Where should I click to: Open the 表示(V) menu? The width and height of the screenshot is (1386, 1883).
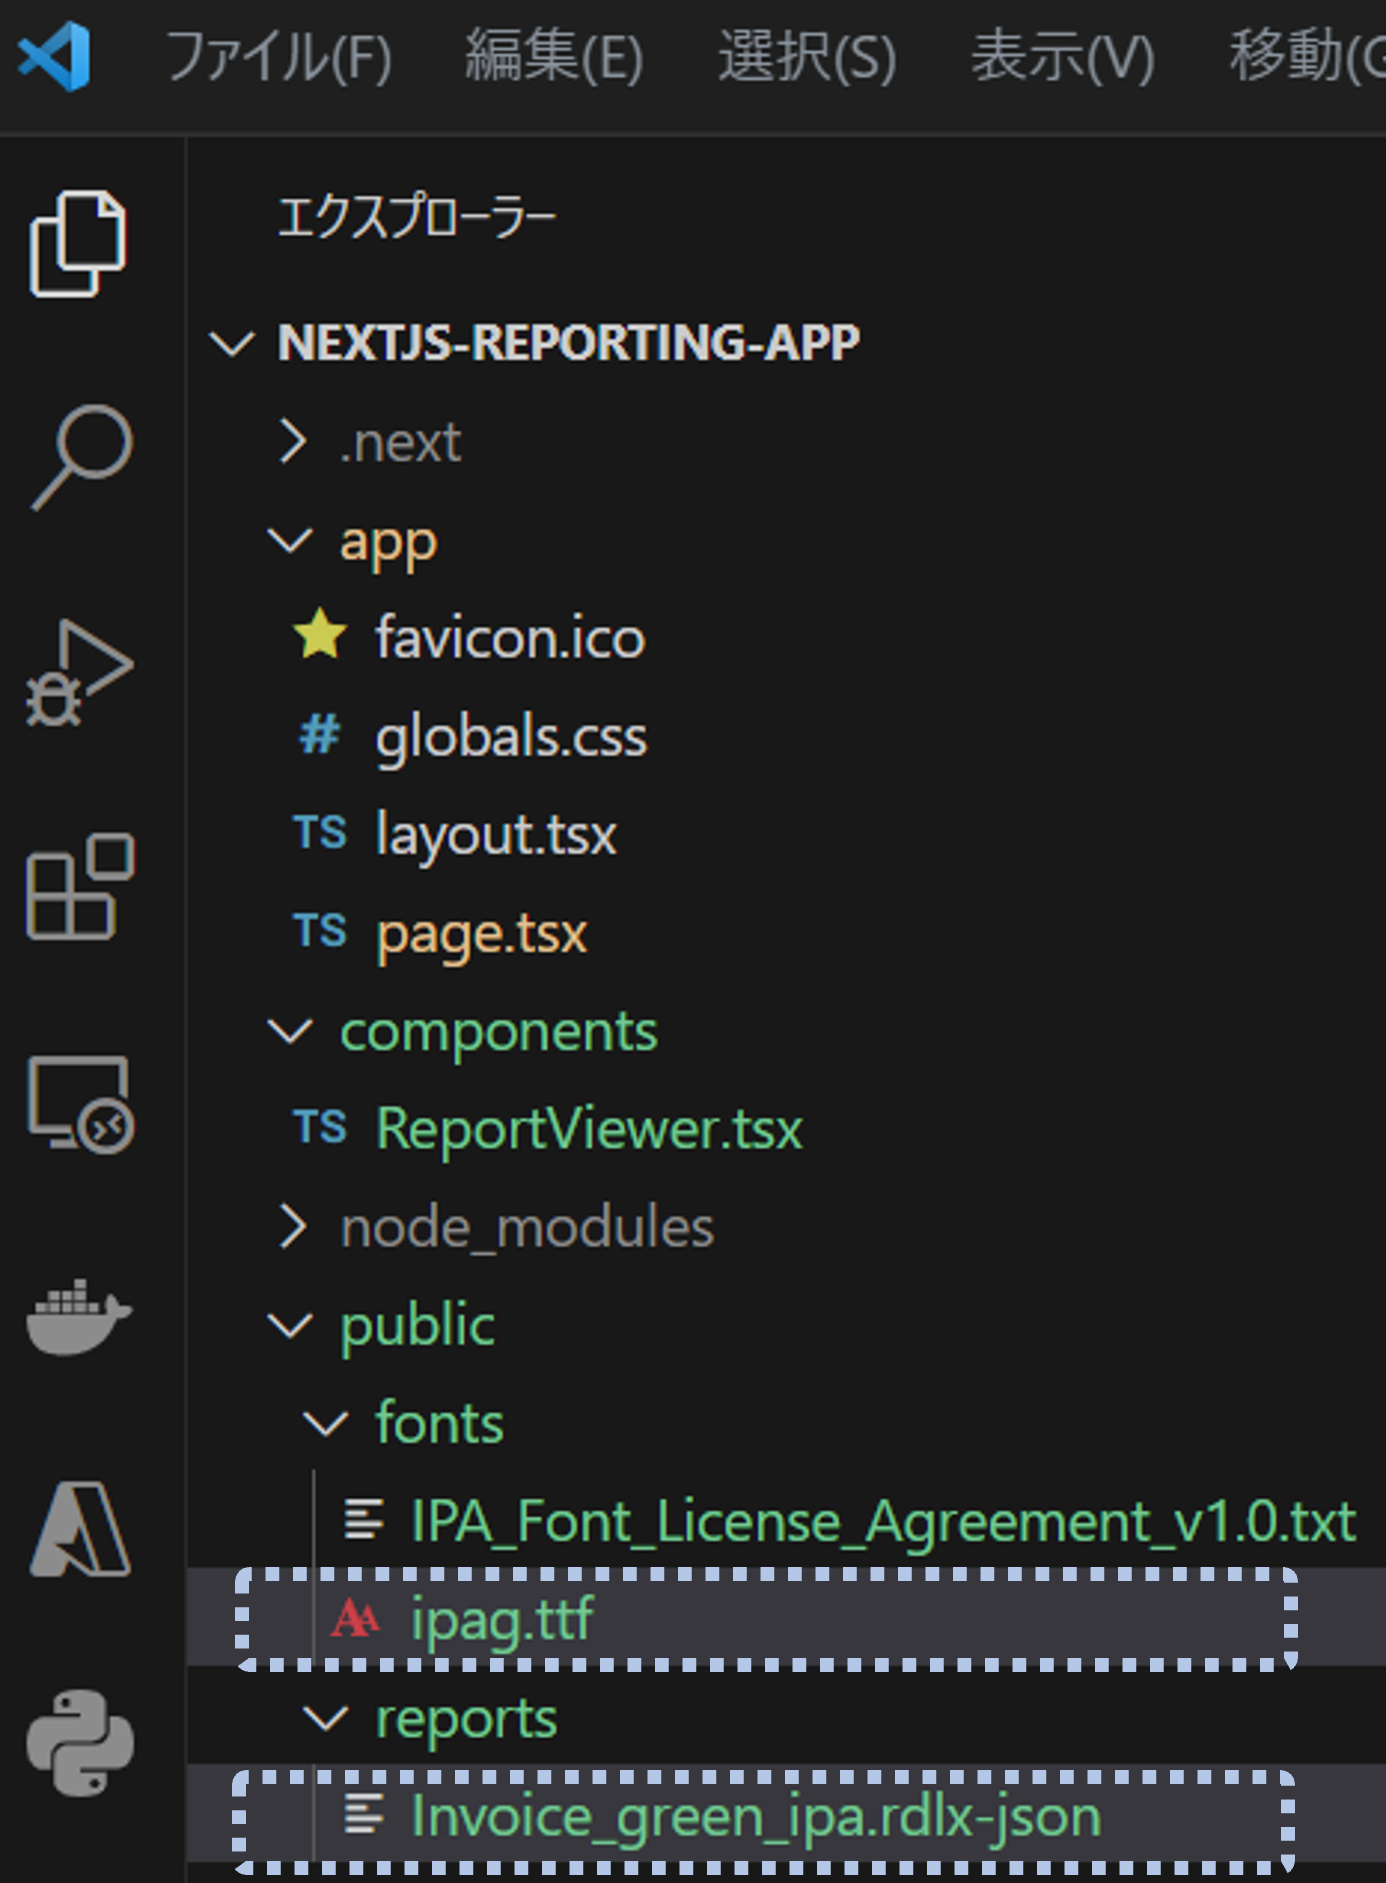[1064, 57]
